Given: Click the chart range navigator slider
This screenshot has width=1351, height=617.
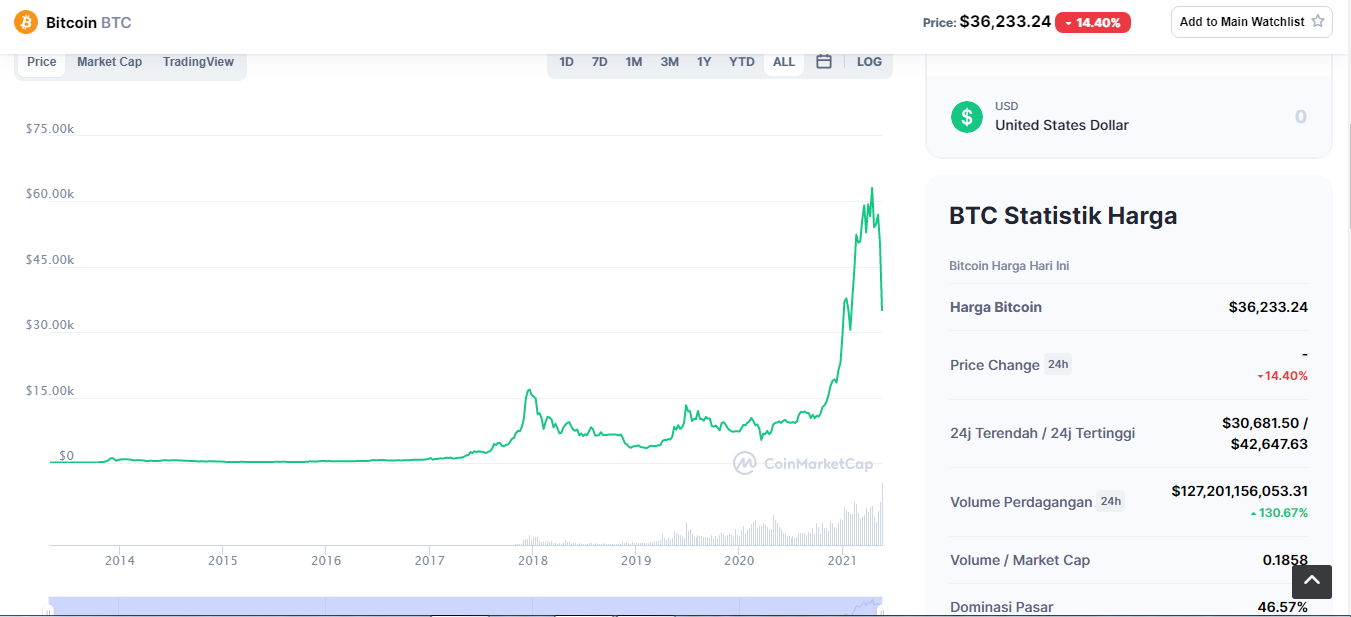Looking at the screenshot, I should (x=465, y=606).
